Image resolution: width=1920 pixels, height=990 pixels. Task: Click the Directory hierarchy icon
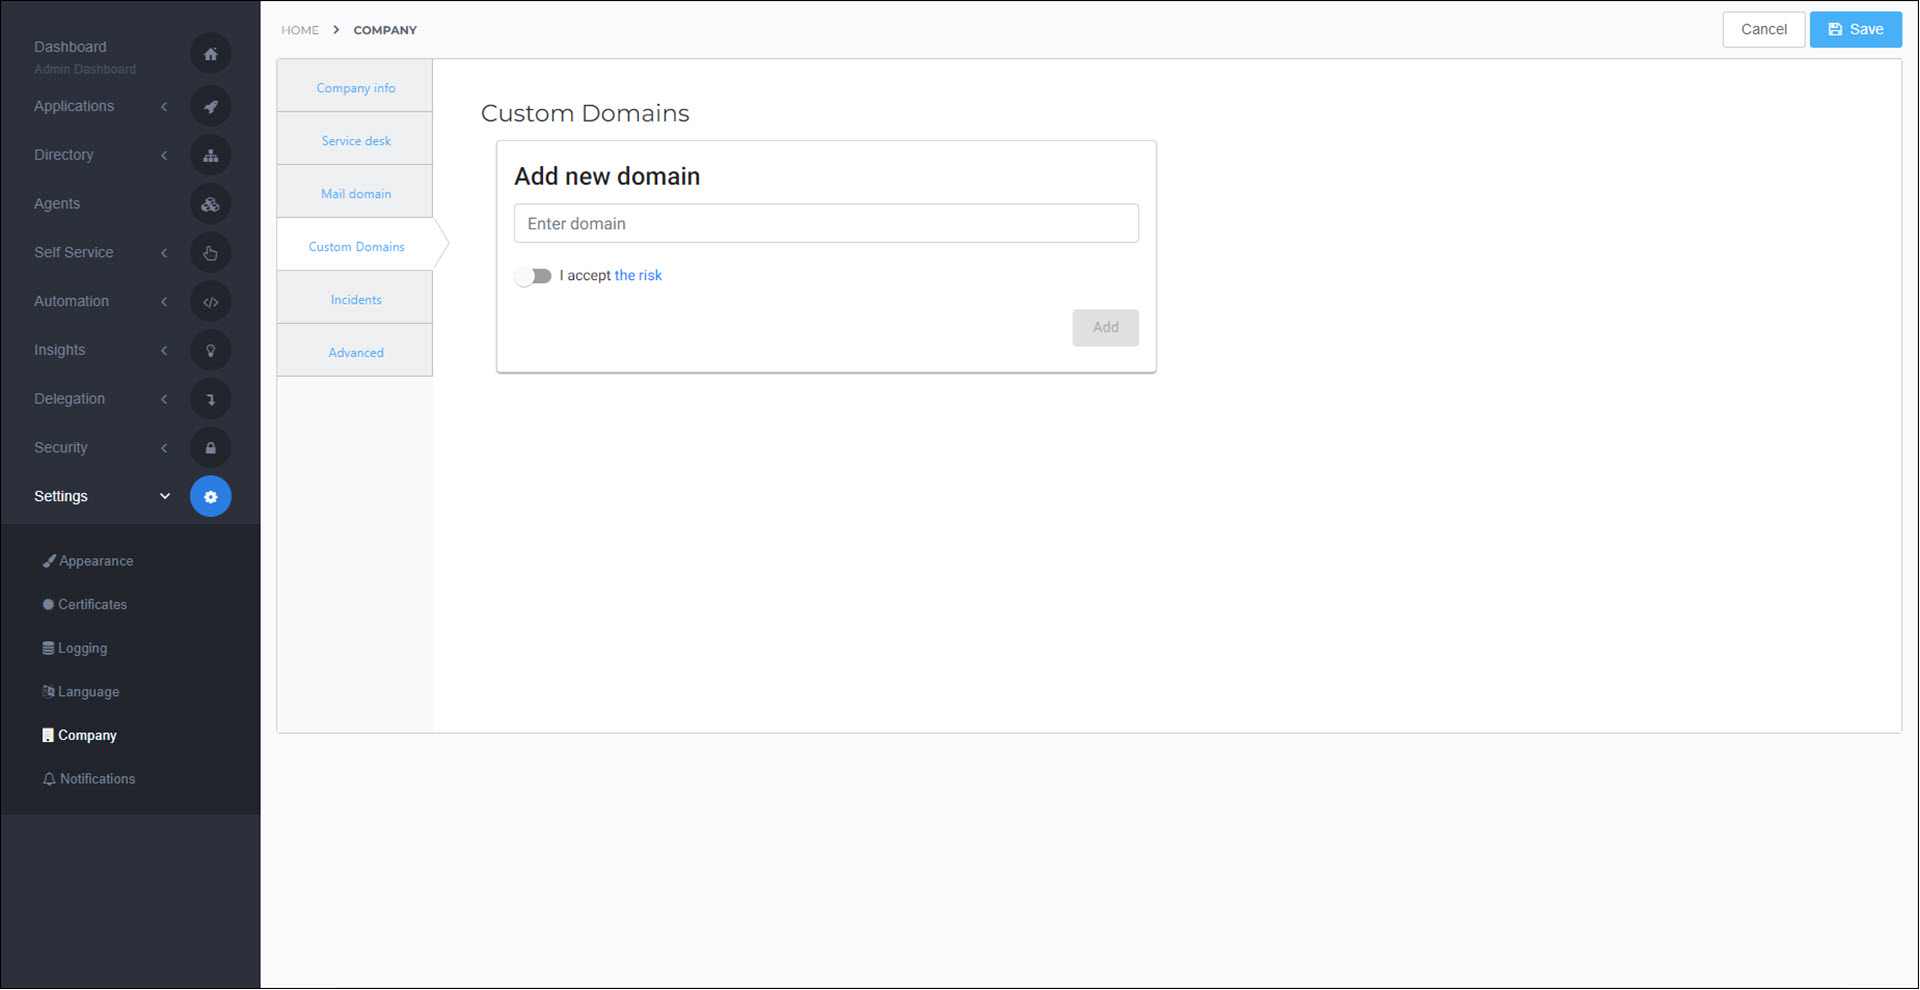coord(210,155)
